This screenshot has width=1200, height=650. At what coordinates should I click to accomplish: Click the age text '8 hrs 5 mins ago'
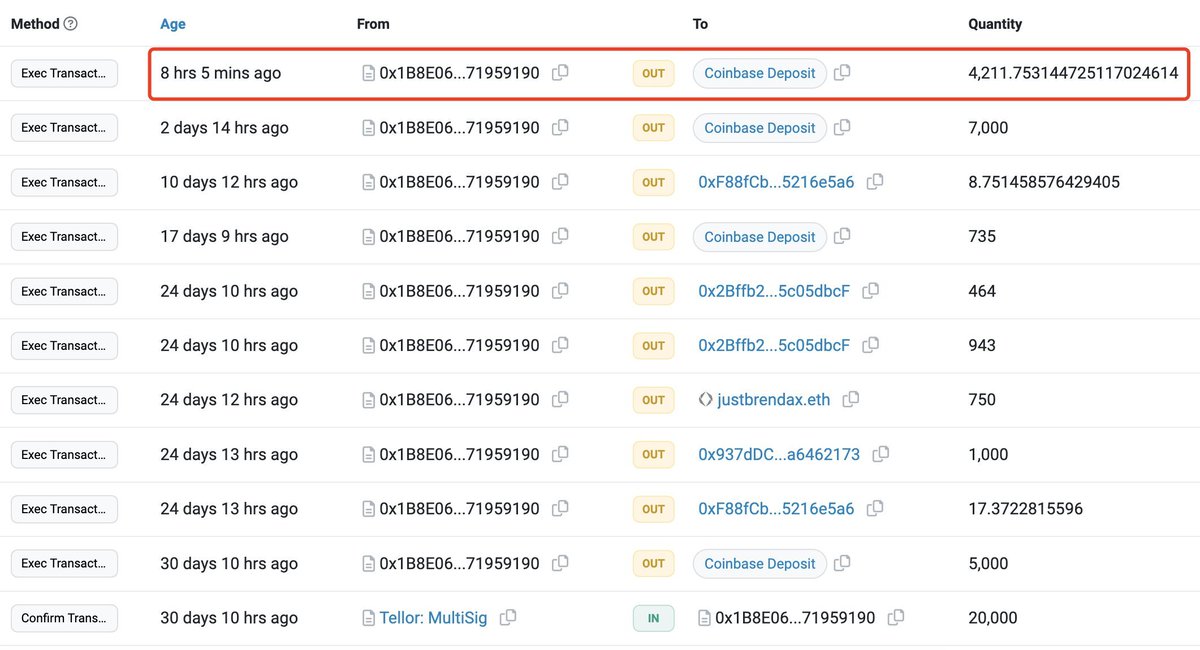tap(221, 73)
